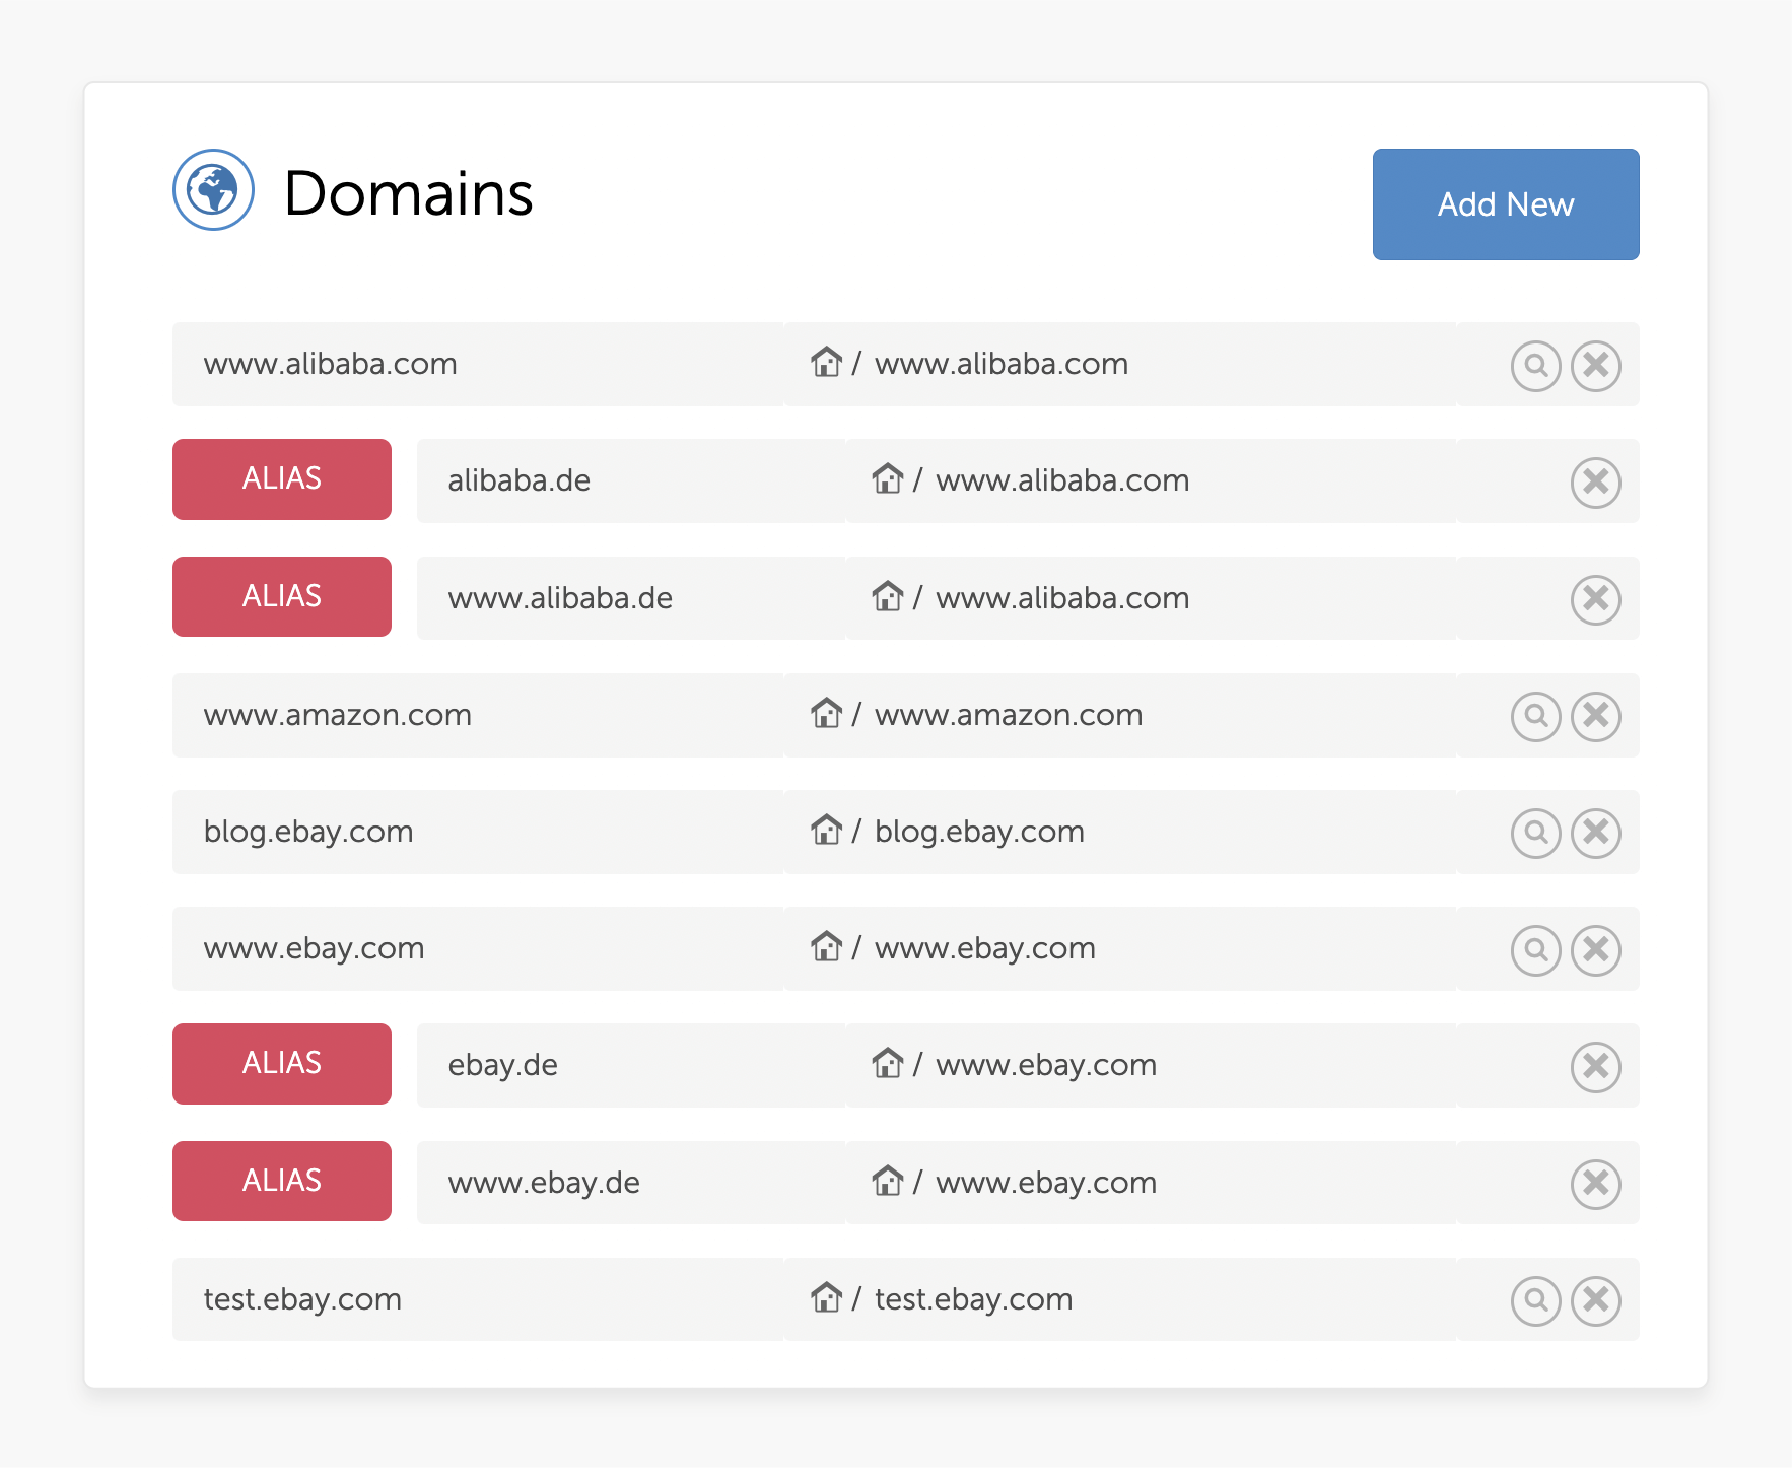Click the Domains heading text
Viewport: 1792px width, 1468px height.
[408, 193]
